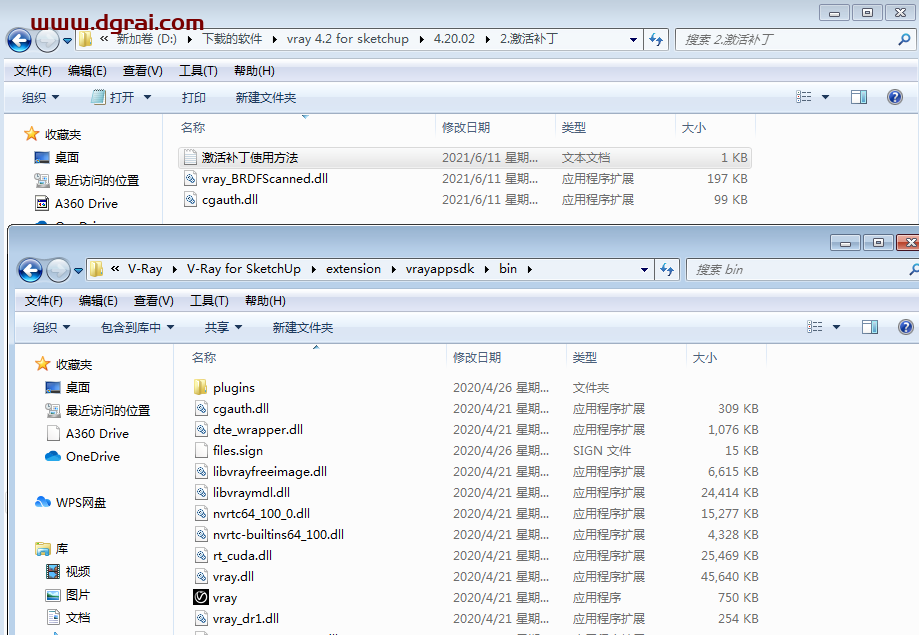
Task: Open the 工具(T) menu in the bin window
Action: click(209, 301)
